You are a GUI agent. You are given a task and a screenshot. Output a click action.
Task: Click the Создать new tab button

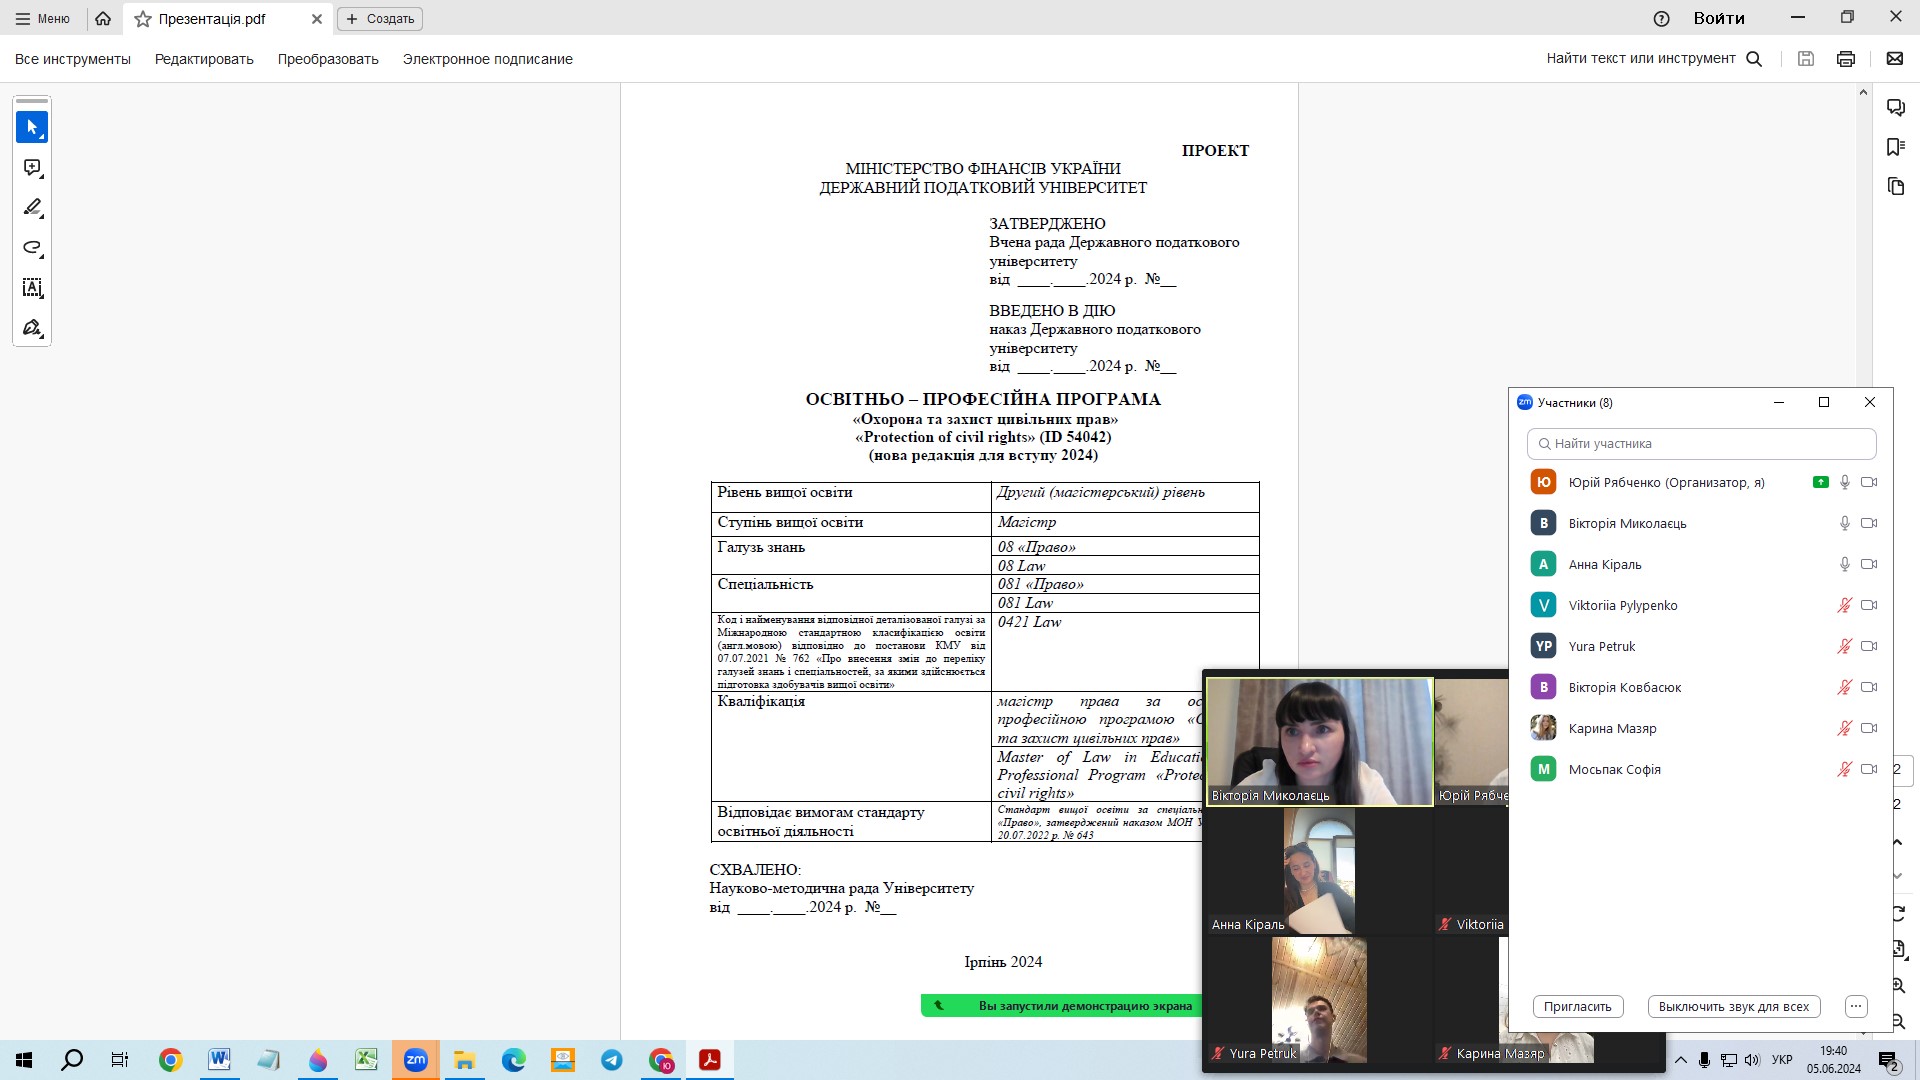click(x=380, y=19)
